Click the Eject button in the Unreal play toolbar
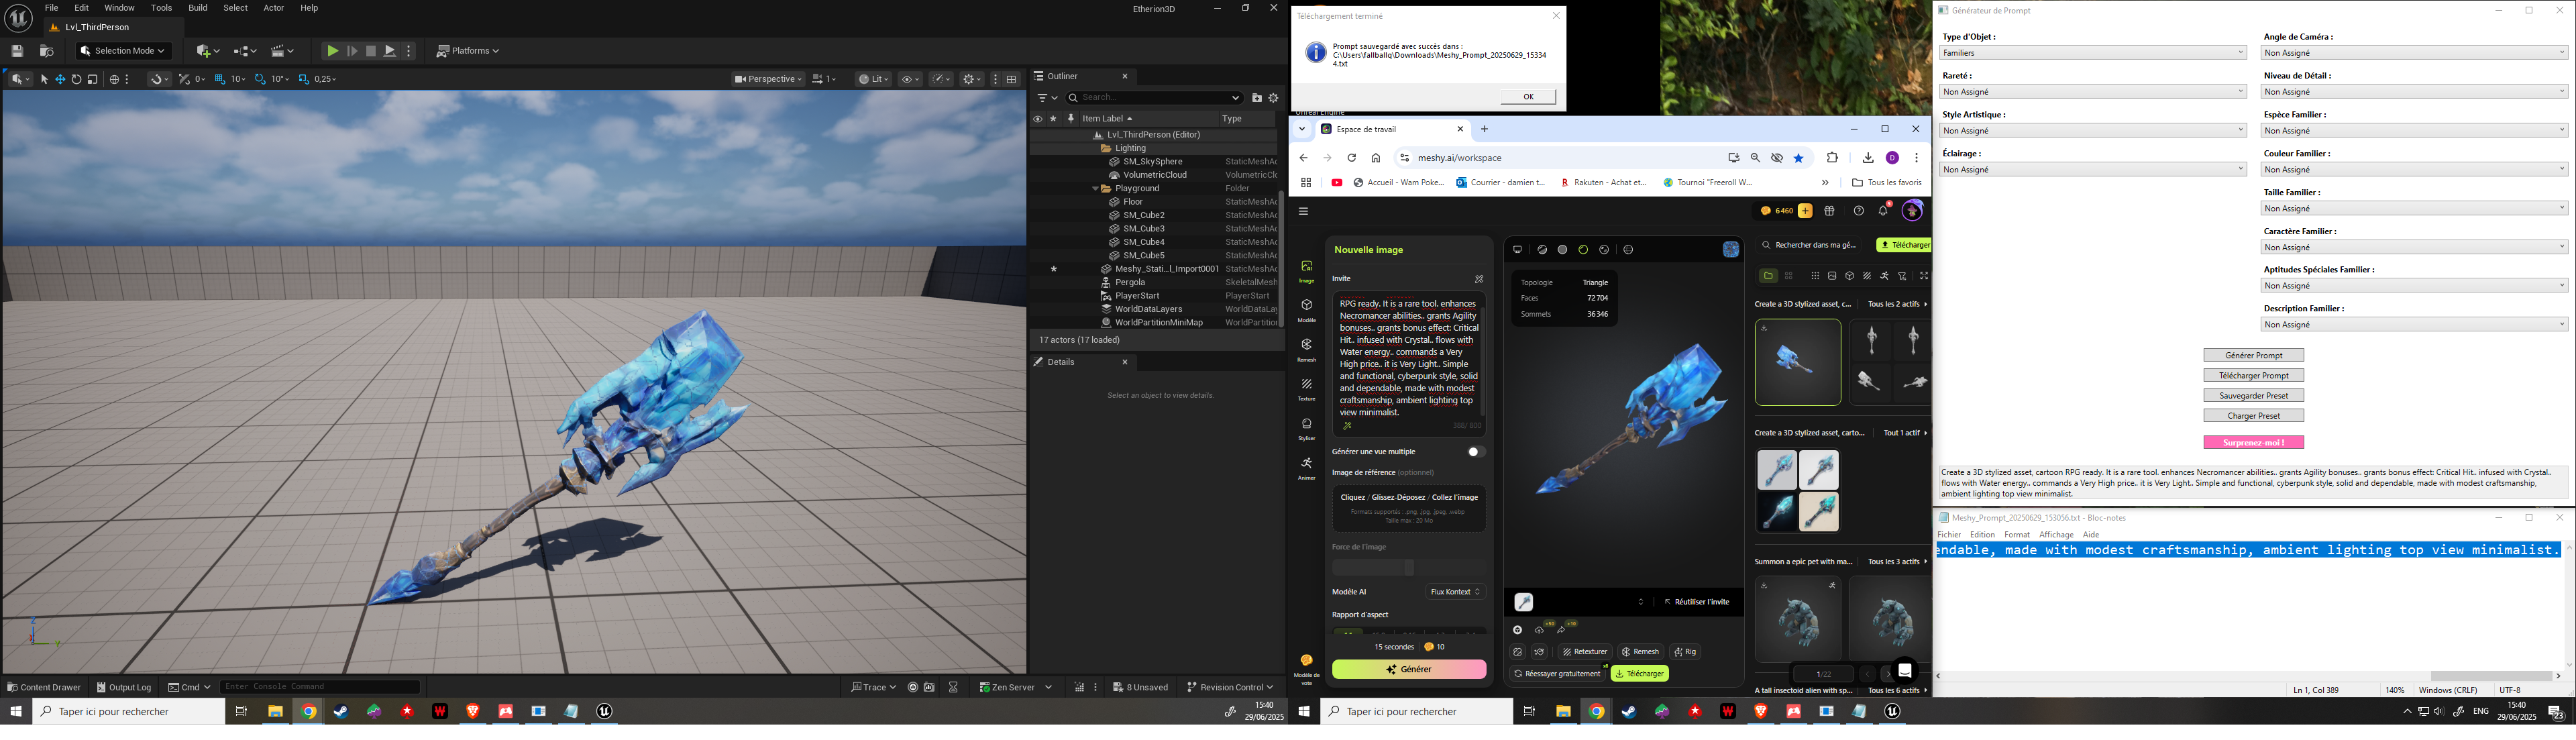 [x=390, y=51]
